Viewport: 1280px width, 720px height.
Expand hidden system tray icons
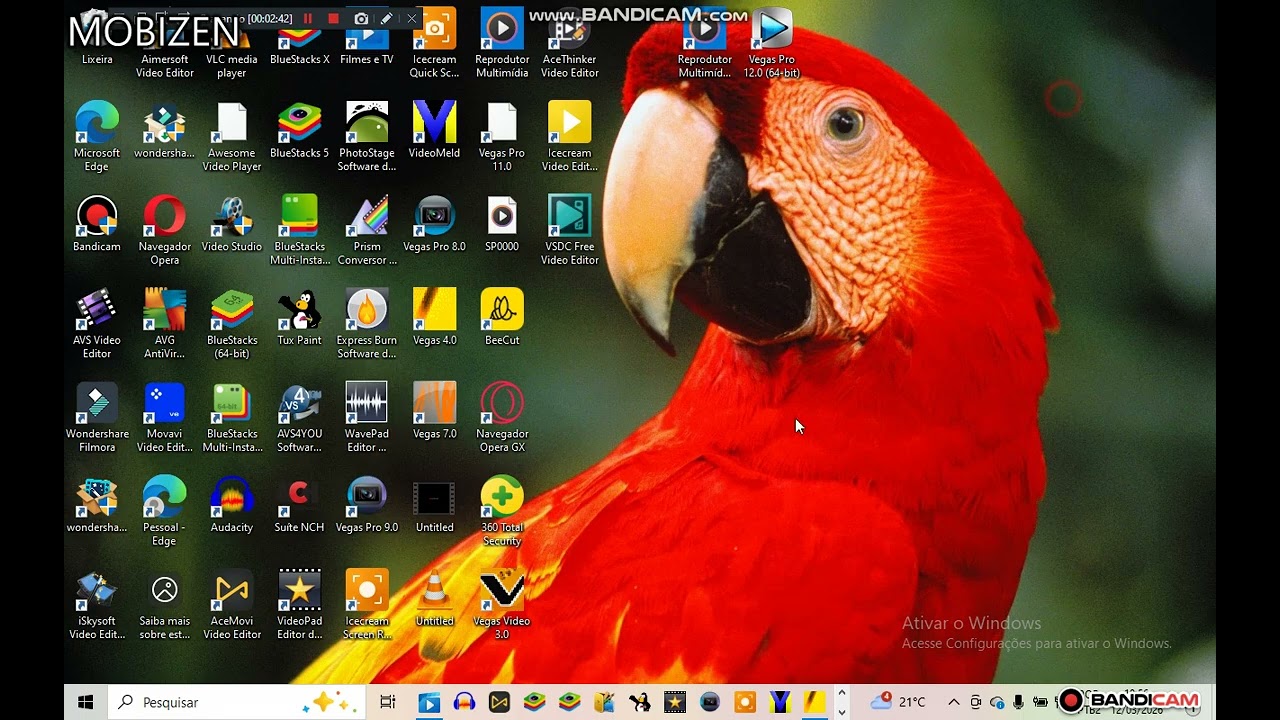point(953,702)
